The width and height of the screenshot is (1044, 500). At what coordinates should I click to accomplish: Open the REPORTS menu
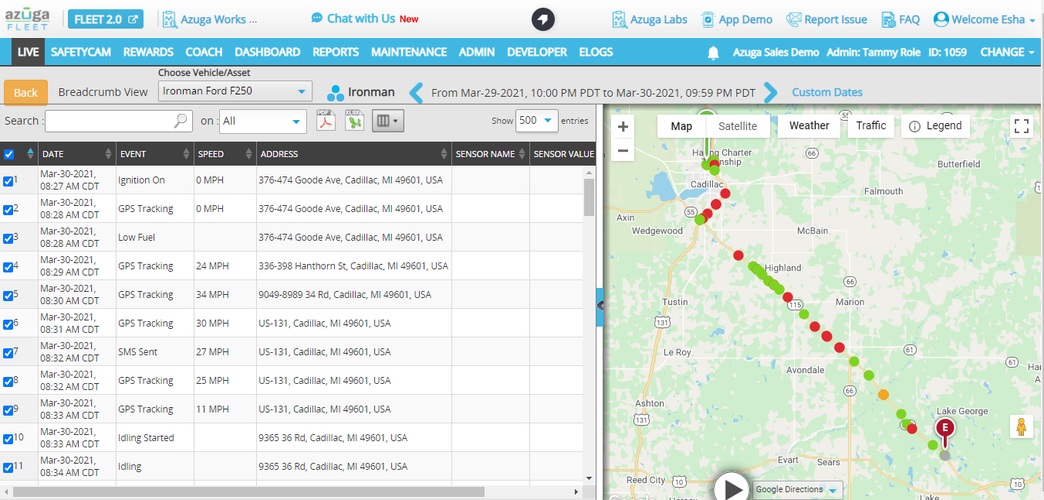click(335, 52)
